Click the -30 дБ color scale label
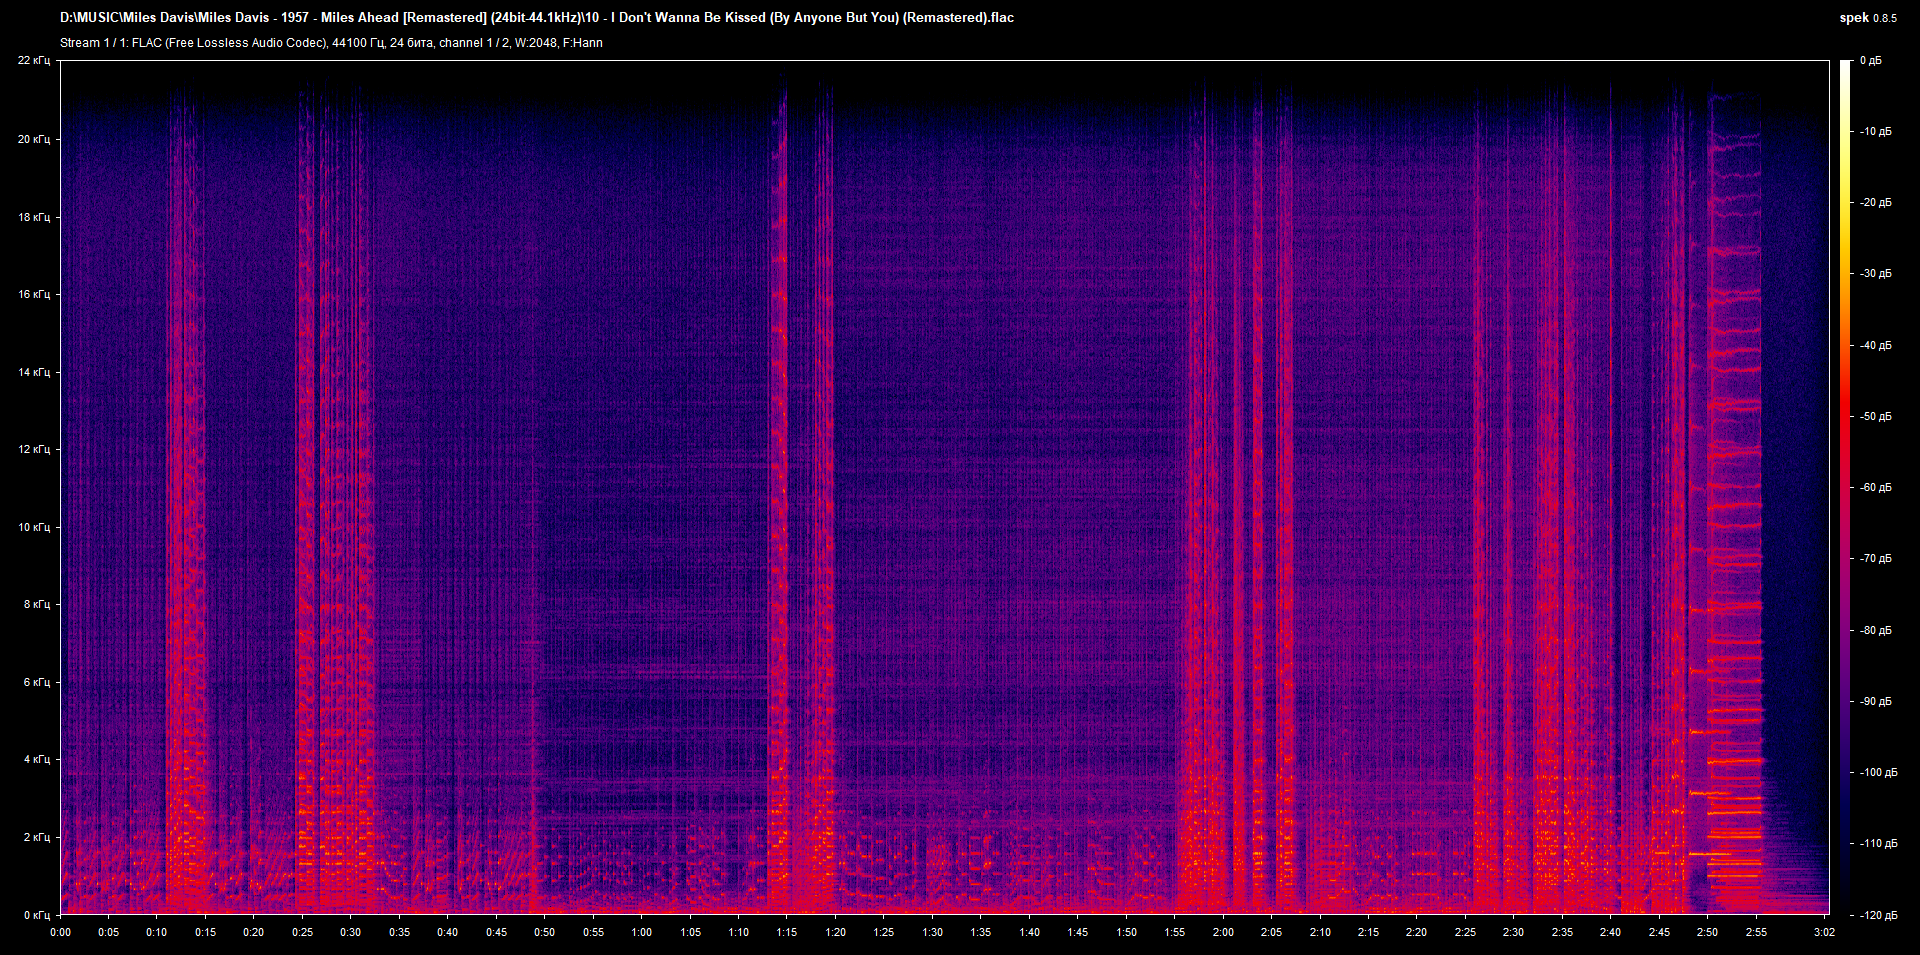1920x955 pixels. point(1875,274)
